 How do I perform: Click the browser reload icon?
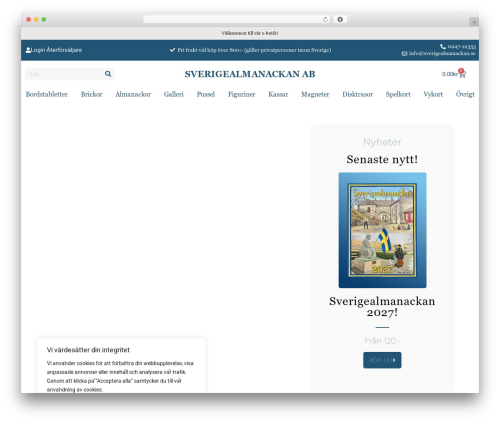pos(325,19)
